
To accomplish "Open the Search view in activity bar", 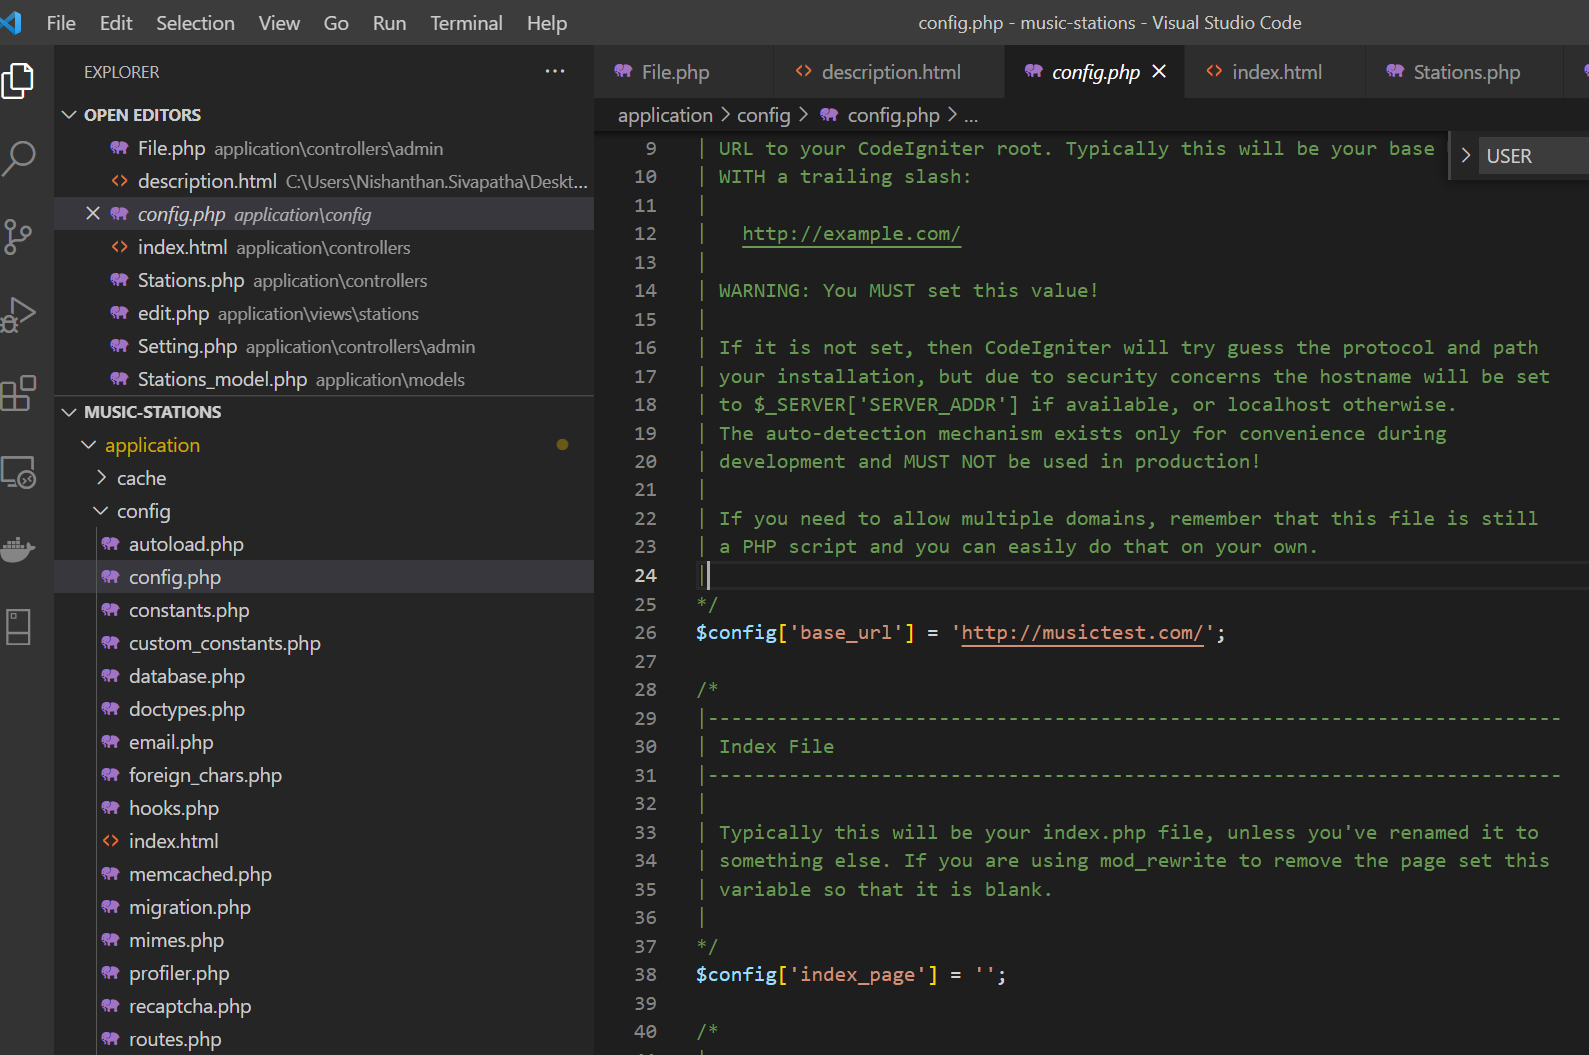I will 18,158.
